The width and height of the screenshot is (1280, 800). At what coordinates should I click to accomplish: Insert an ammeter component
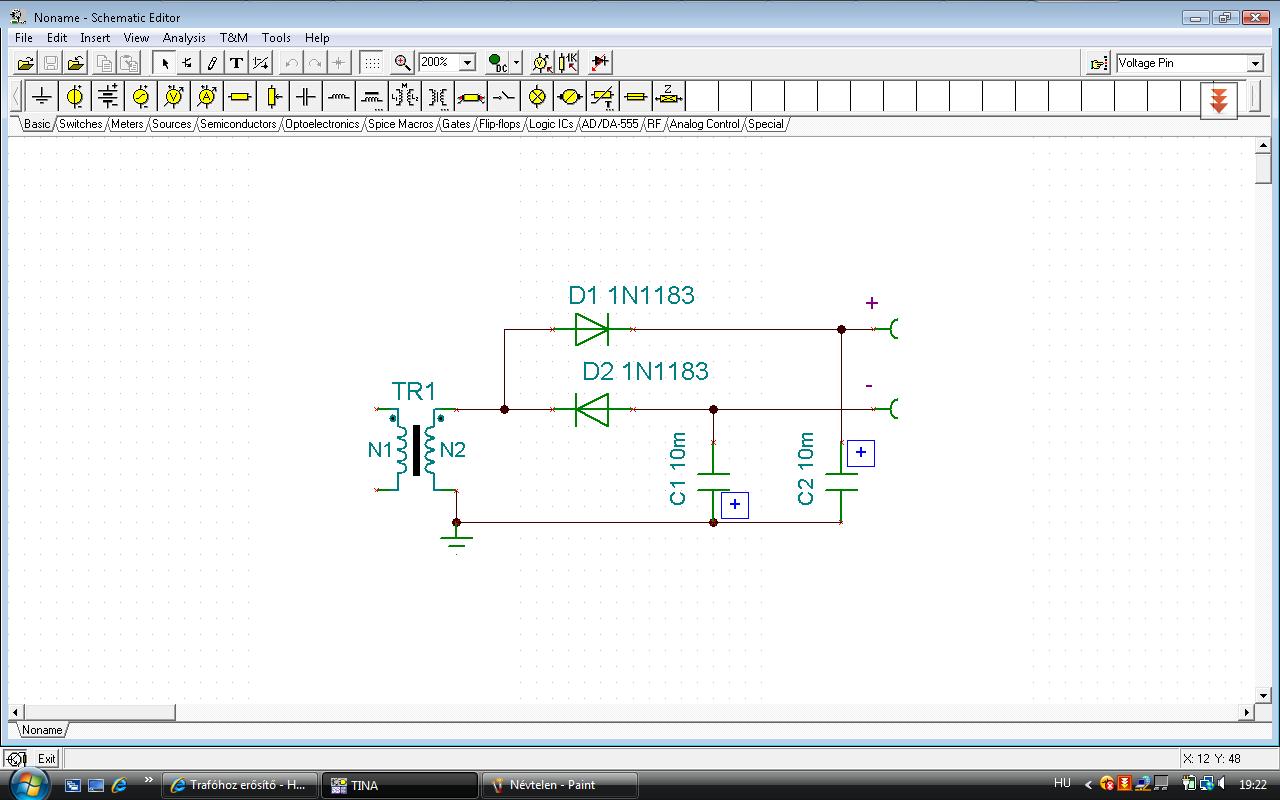[x=207, y=96]
